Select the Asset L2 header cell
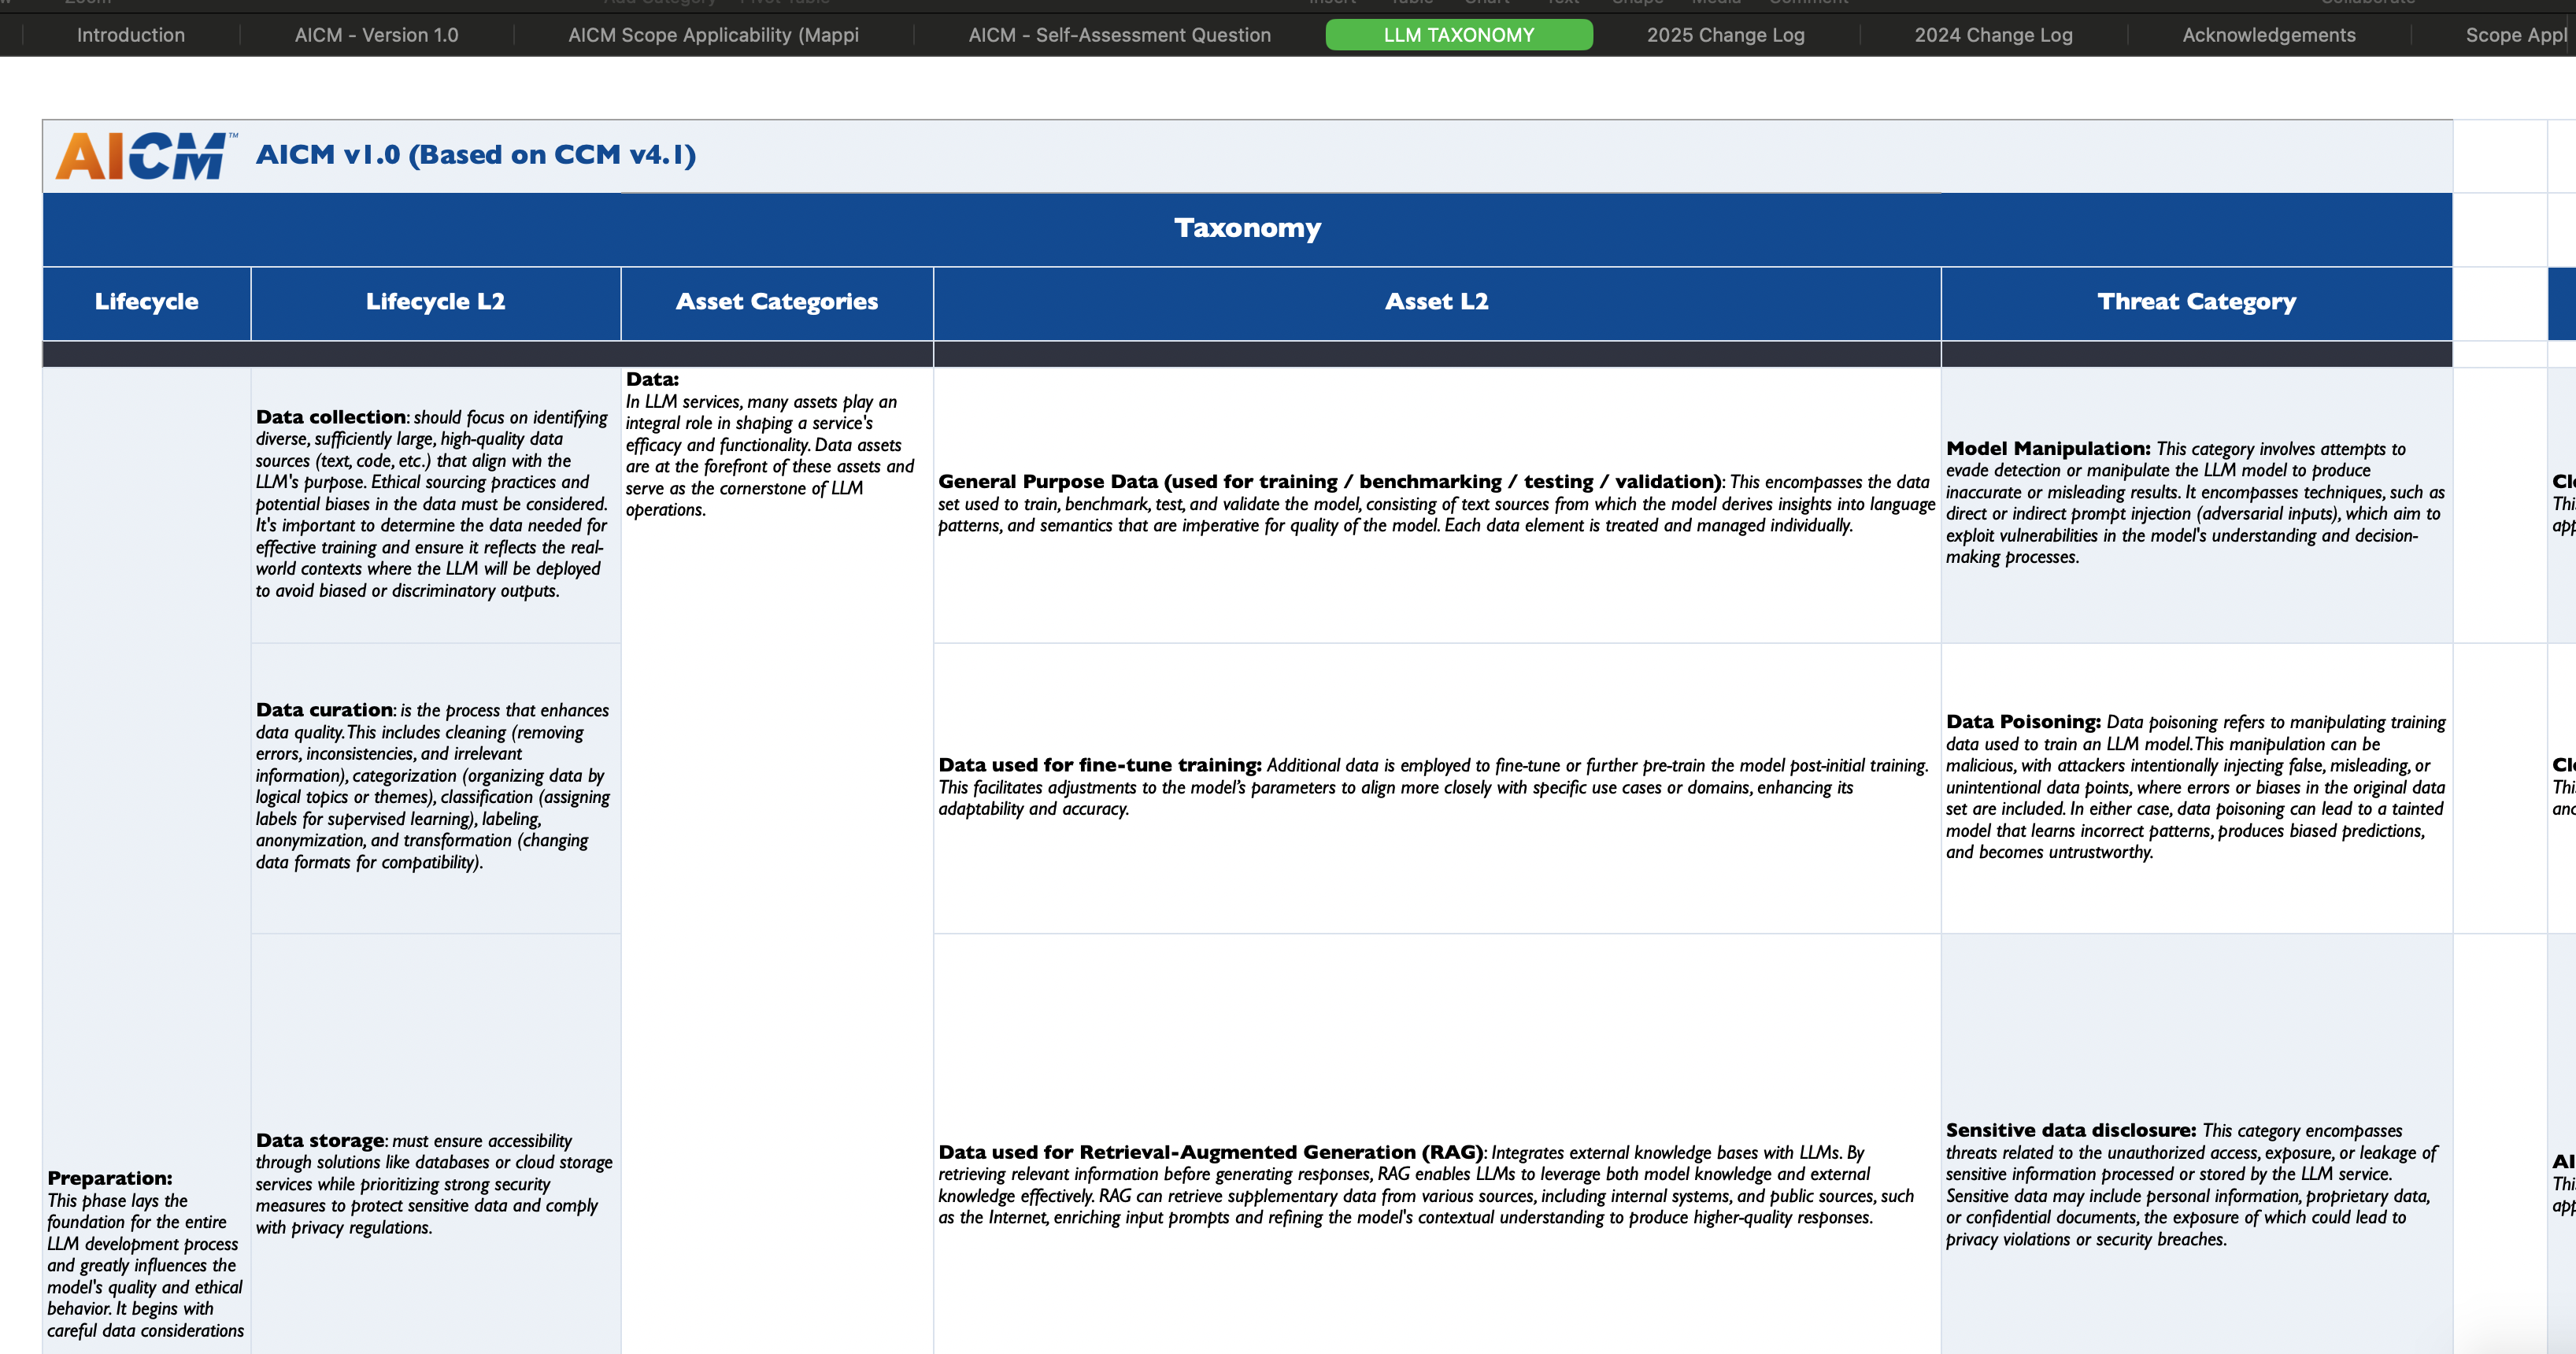The width and height of the screenshot is (2576, 1354). [x=1436, y=302]
